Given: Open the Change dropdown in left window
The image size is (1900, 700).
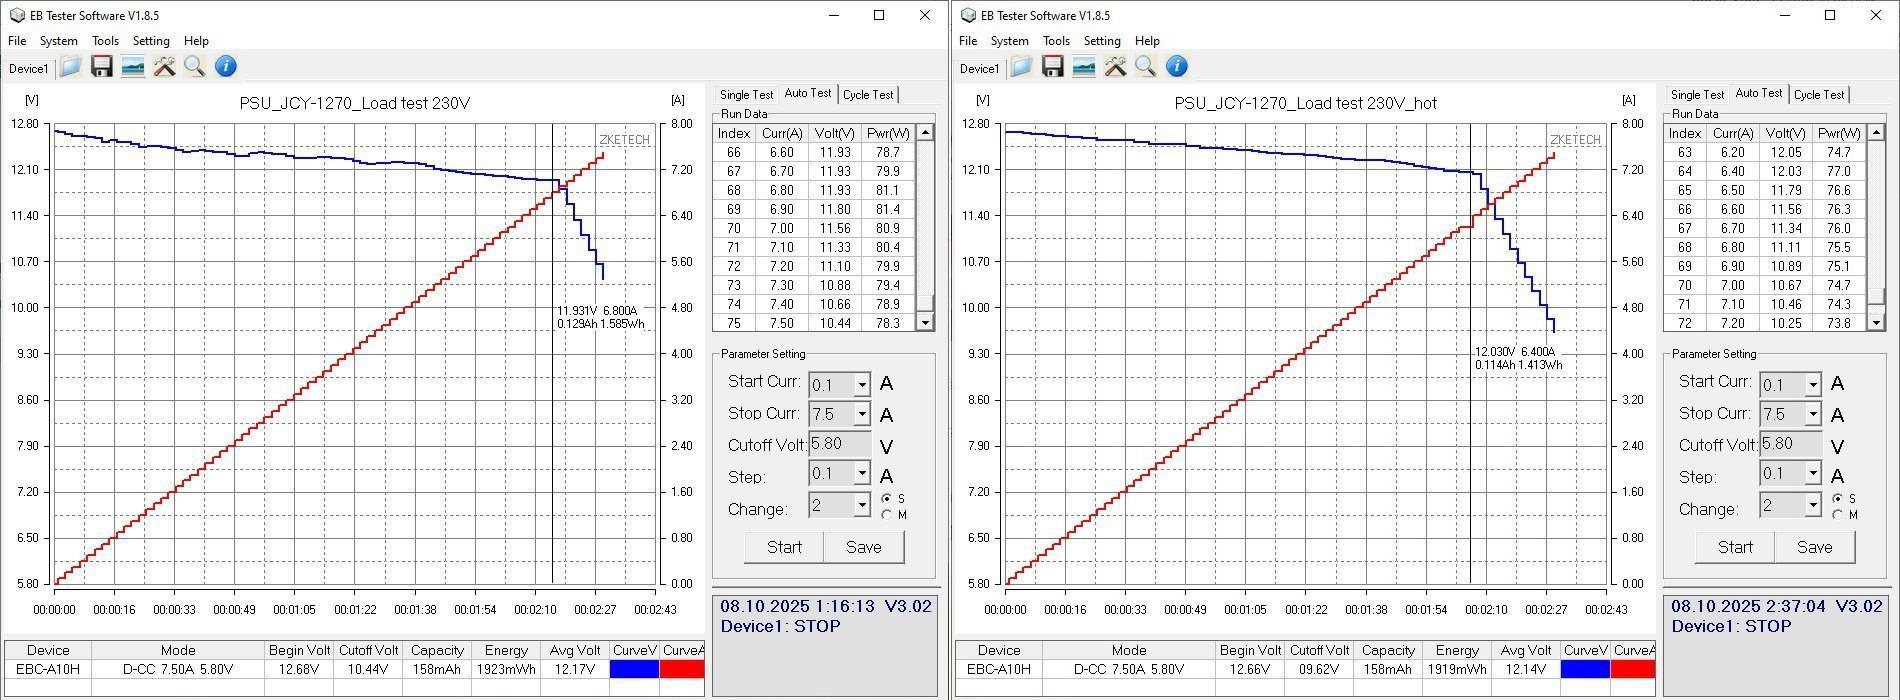Looking at the screenshot, I should tap(861, 506).
